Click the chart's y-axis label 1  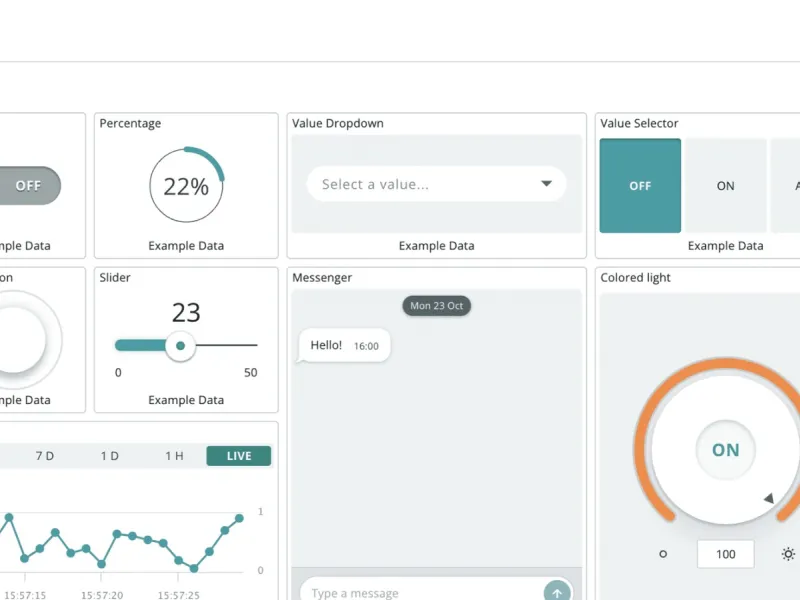(261, 511)
